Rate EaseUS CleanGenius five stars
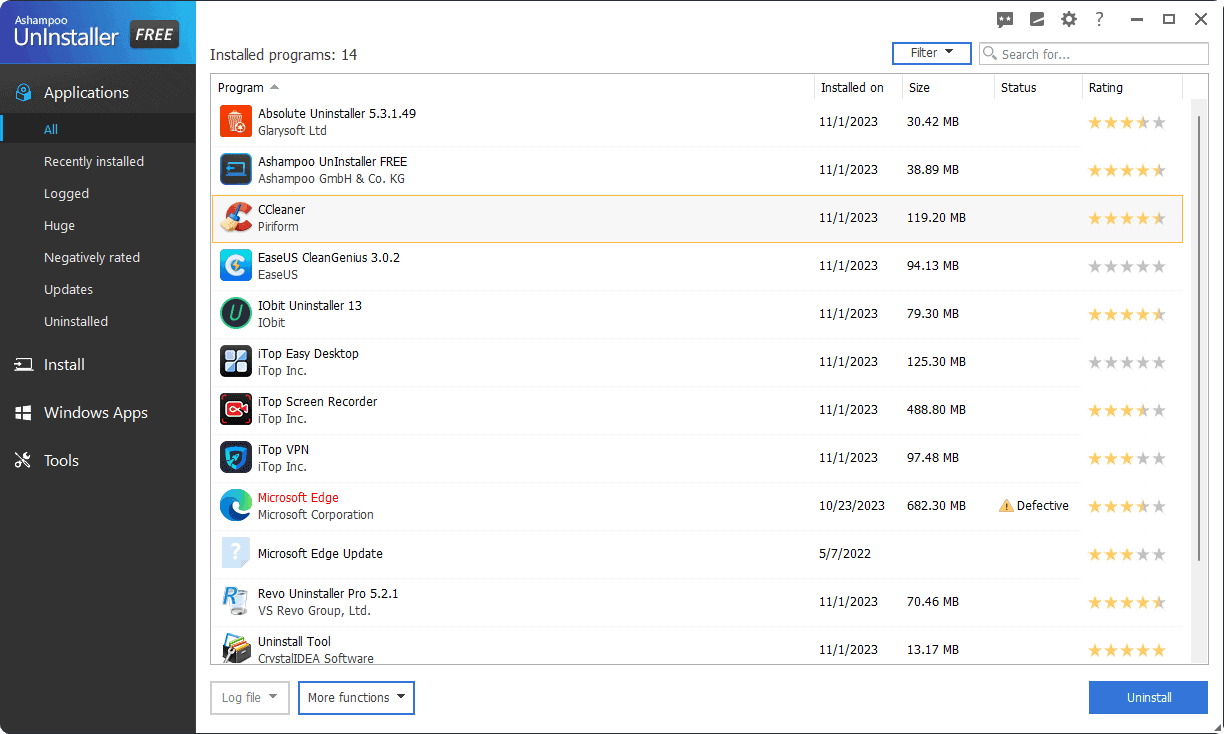The height and width of the screenshot is (734, 1224). click(1159, 265)
